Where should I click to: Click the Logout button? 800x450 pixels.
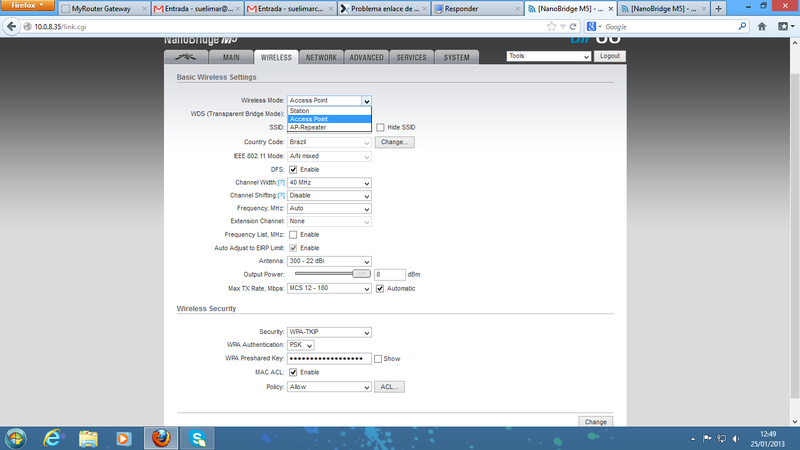[x=610, y=56]
